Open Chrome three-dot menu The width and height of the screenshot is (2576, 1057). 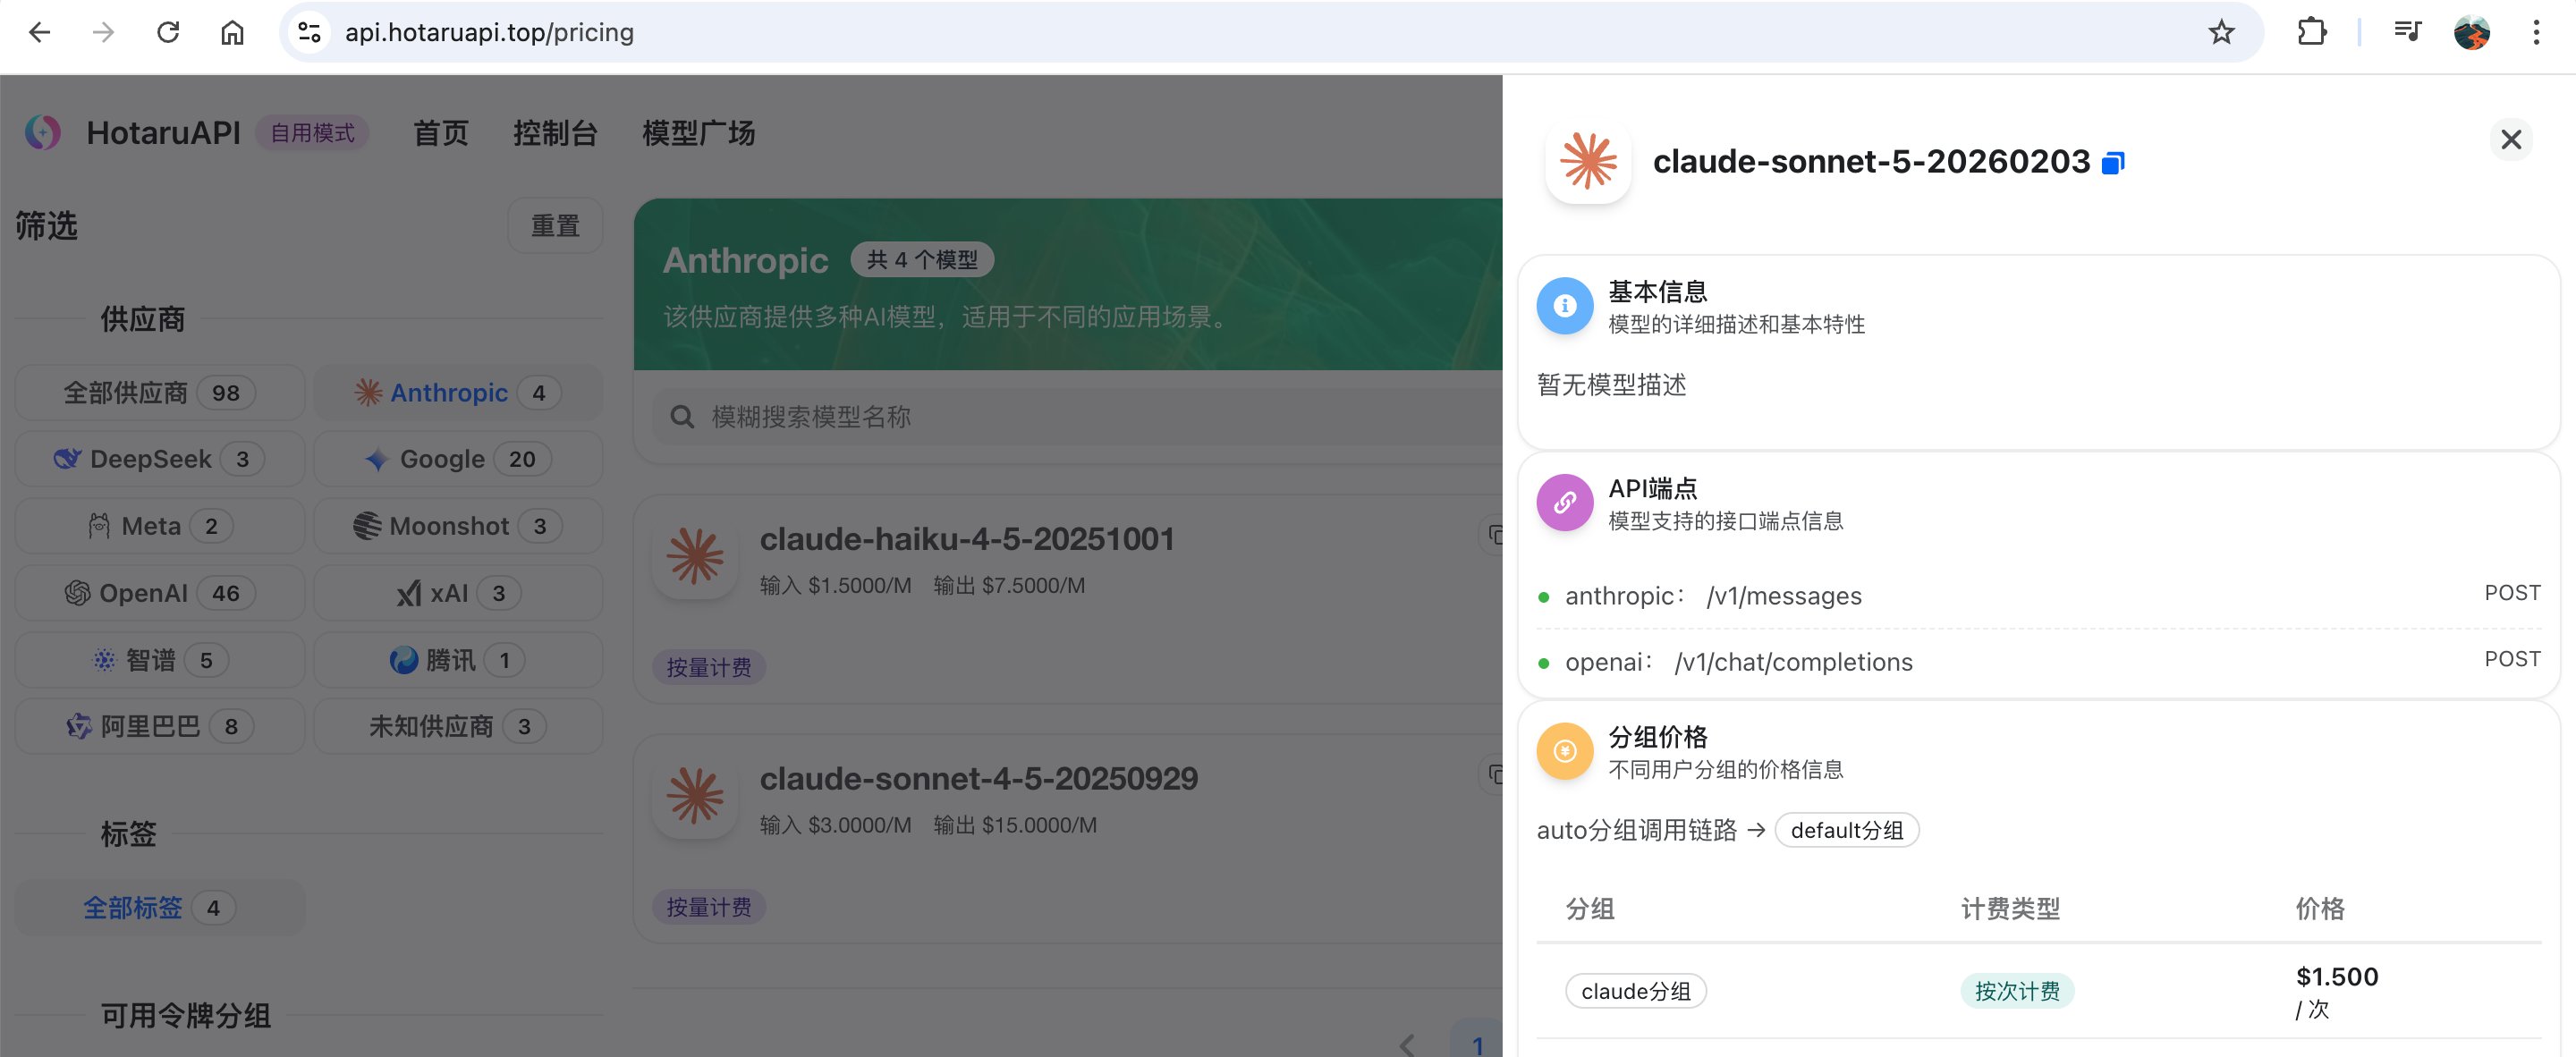coord(2536,32)
